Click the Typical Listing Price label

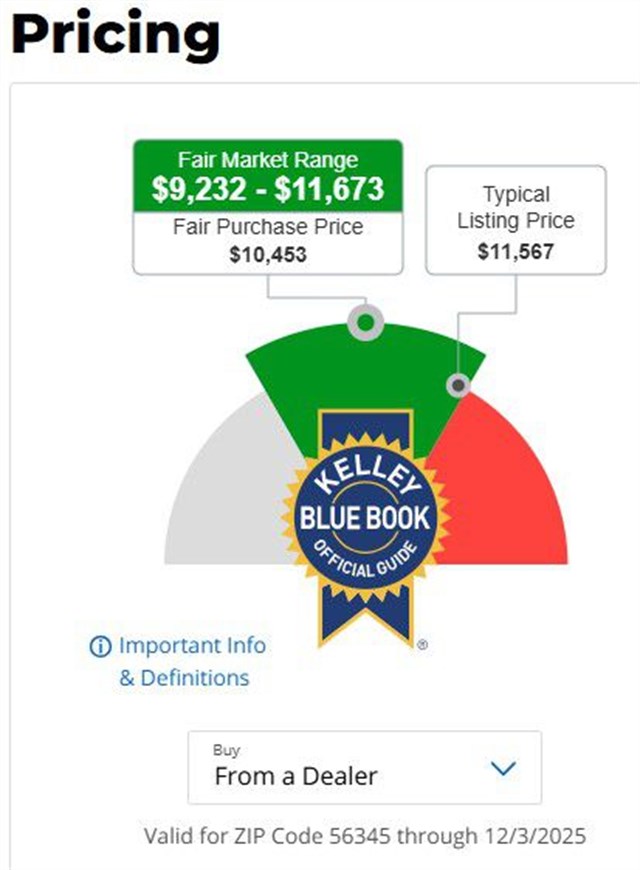coord(516,207)
